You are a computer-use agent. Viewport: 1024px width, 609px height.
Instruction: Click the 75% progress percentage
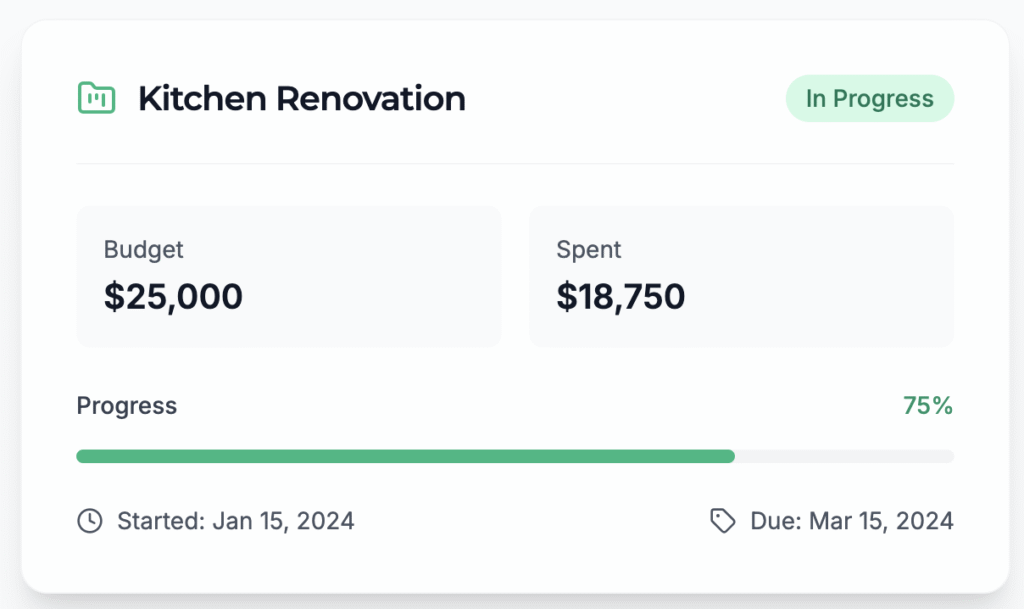[928, 405]
